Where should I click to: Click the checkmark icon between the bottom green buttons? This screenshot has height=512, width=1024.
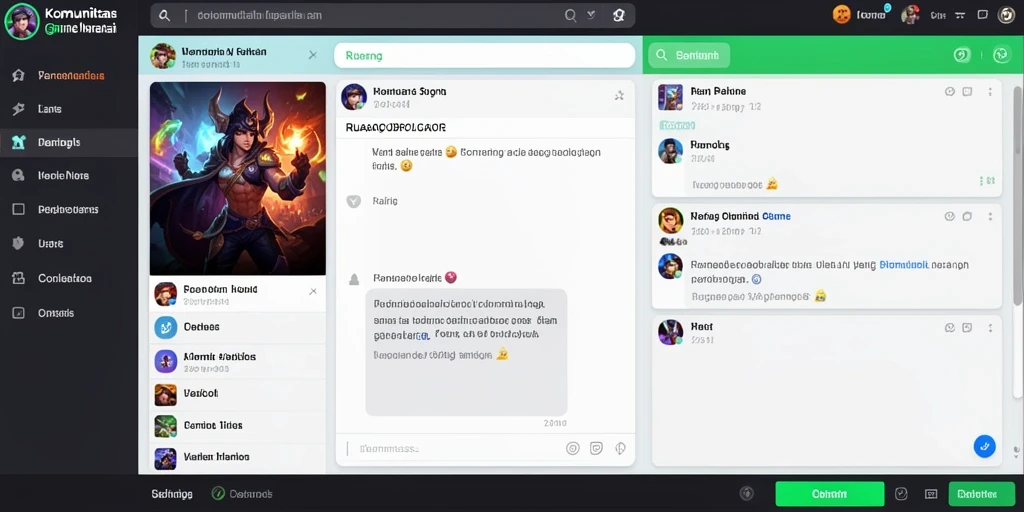(x=901, y=494)
